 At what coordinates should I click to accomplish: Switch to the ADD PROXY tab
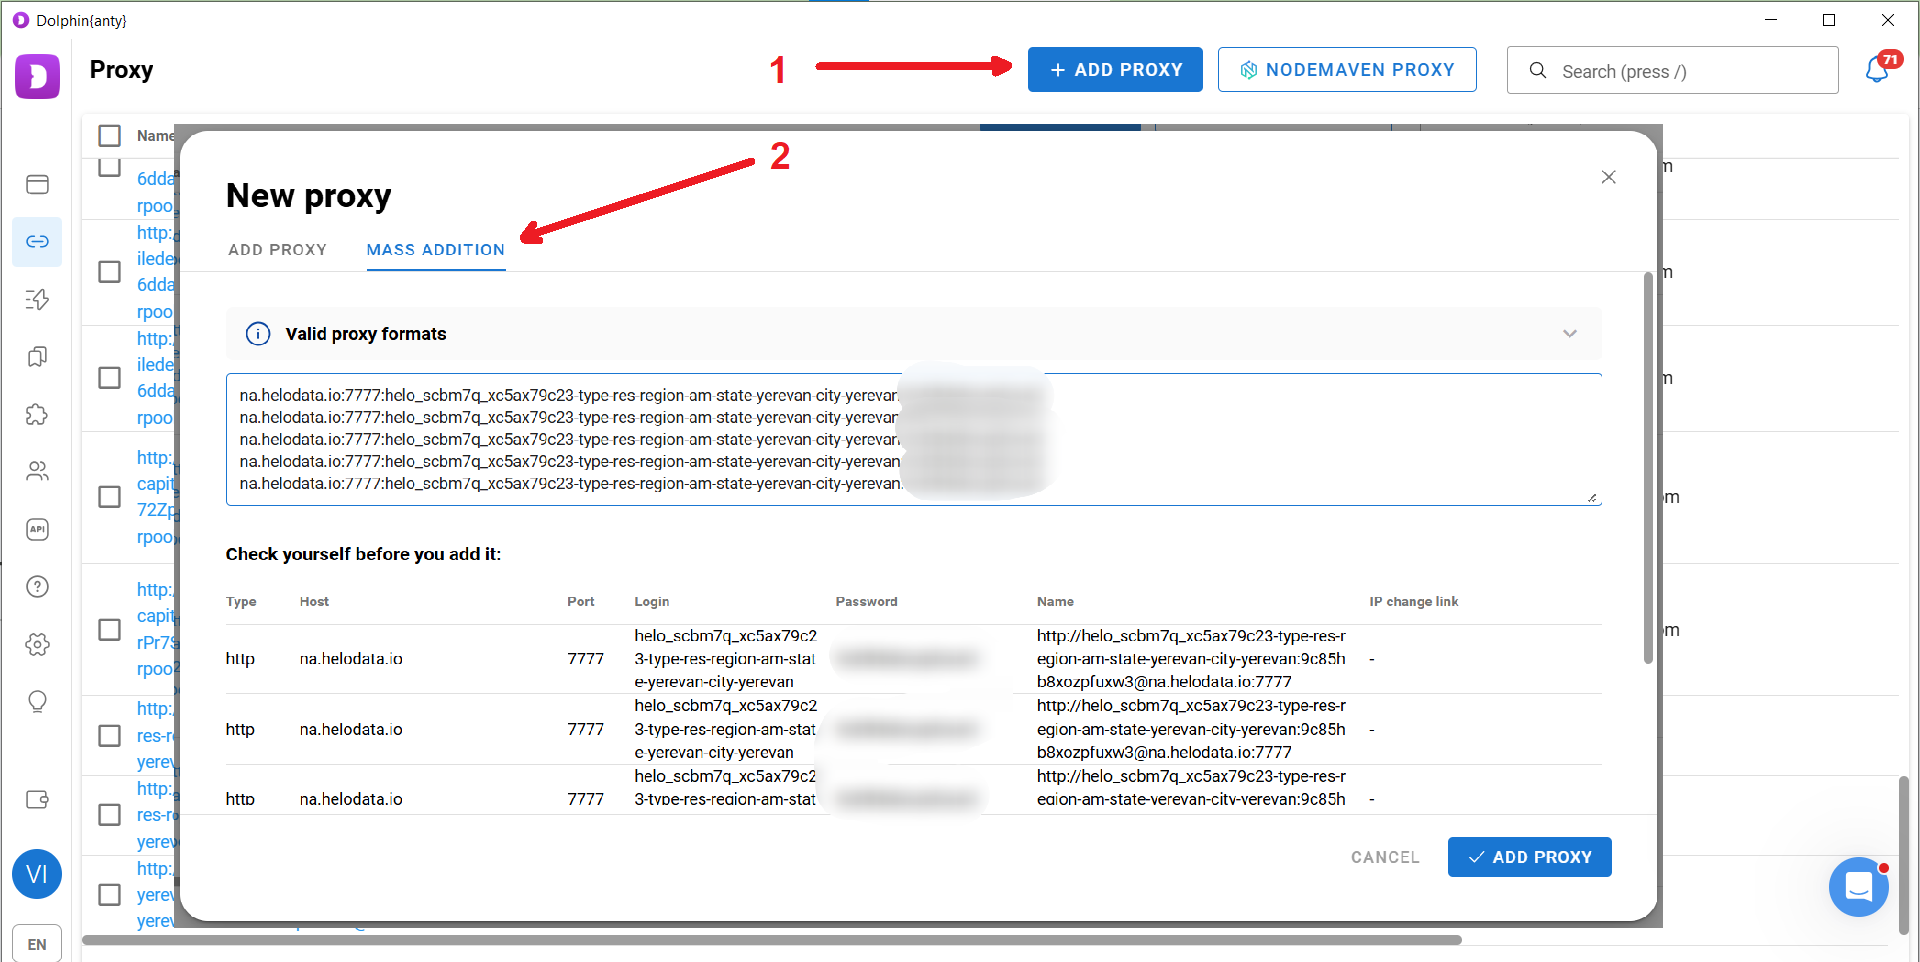(278, 250)
